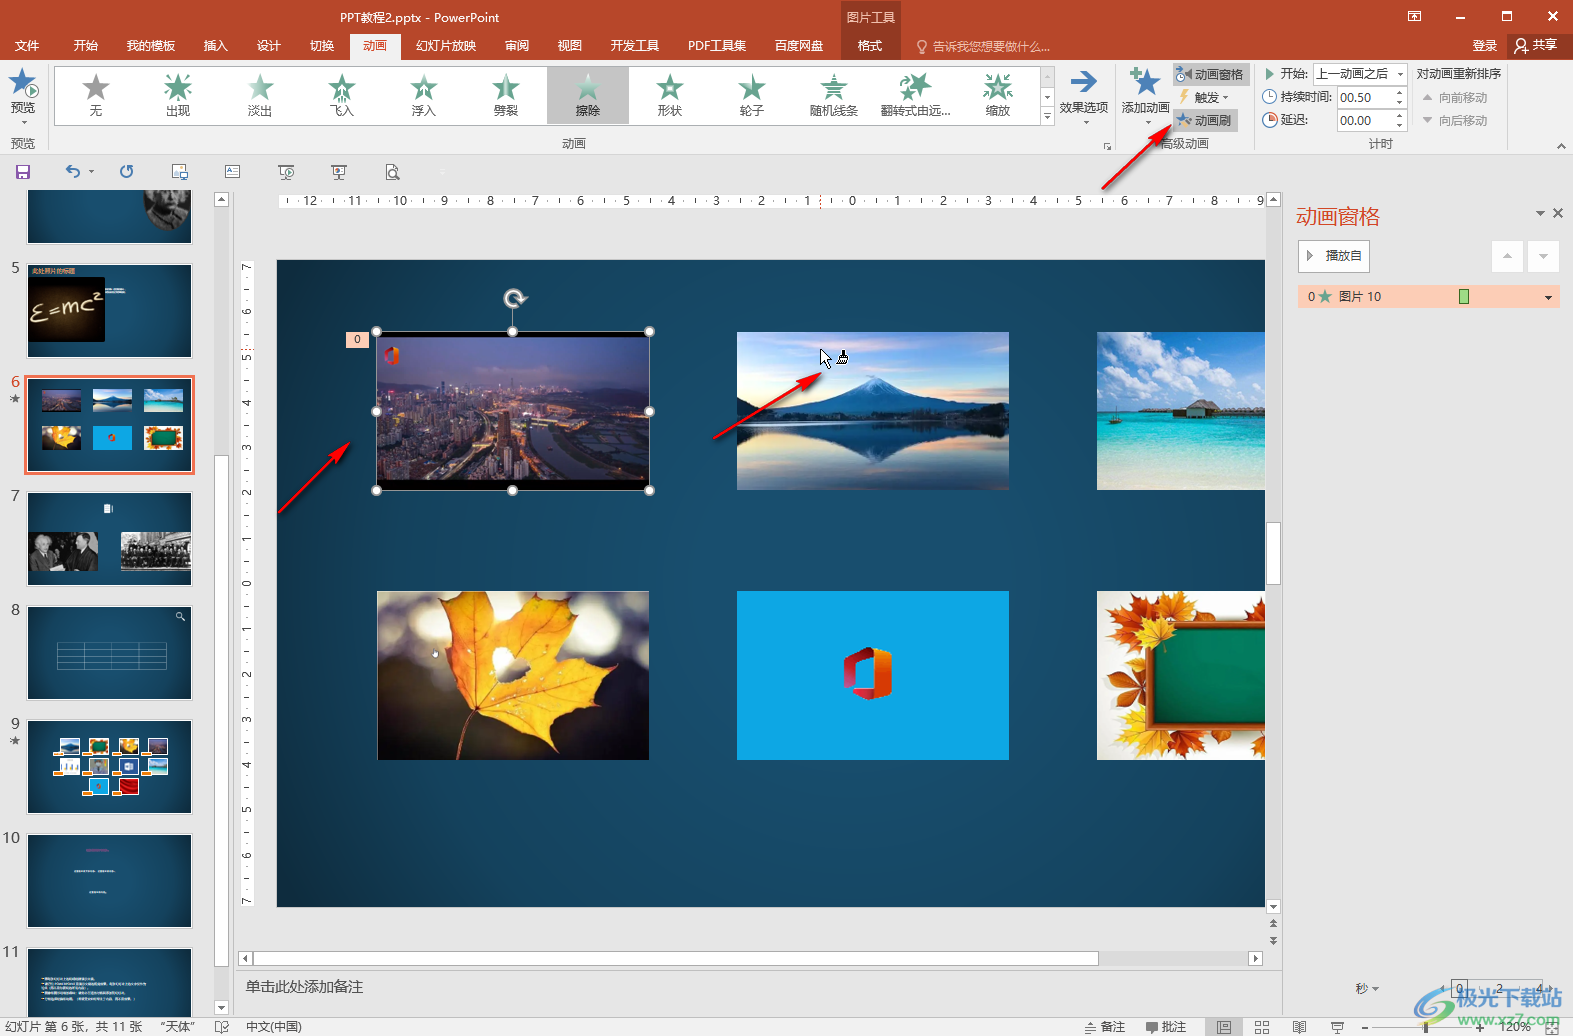Click the Save icon in quick access toolbar
1573x1036 pixels.
tap(23, 172)
